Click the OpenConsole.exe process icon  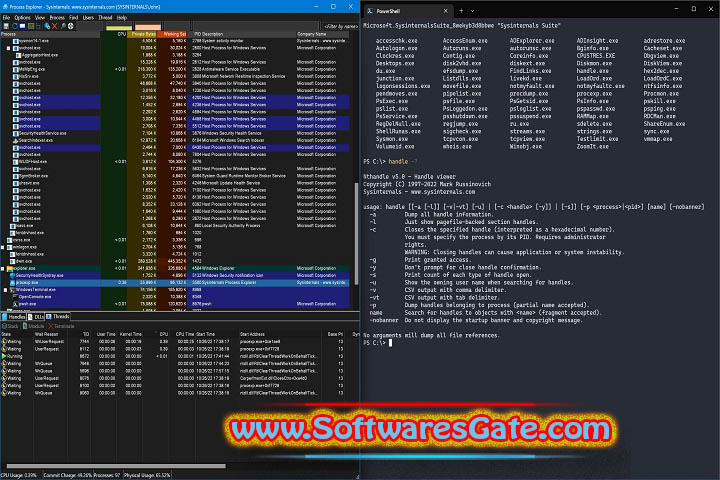(16, 297)
